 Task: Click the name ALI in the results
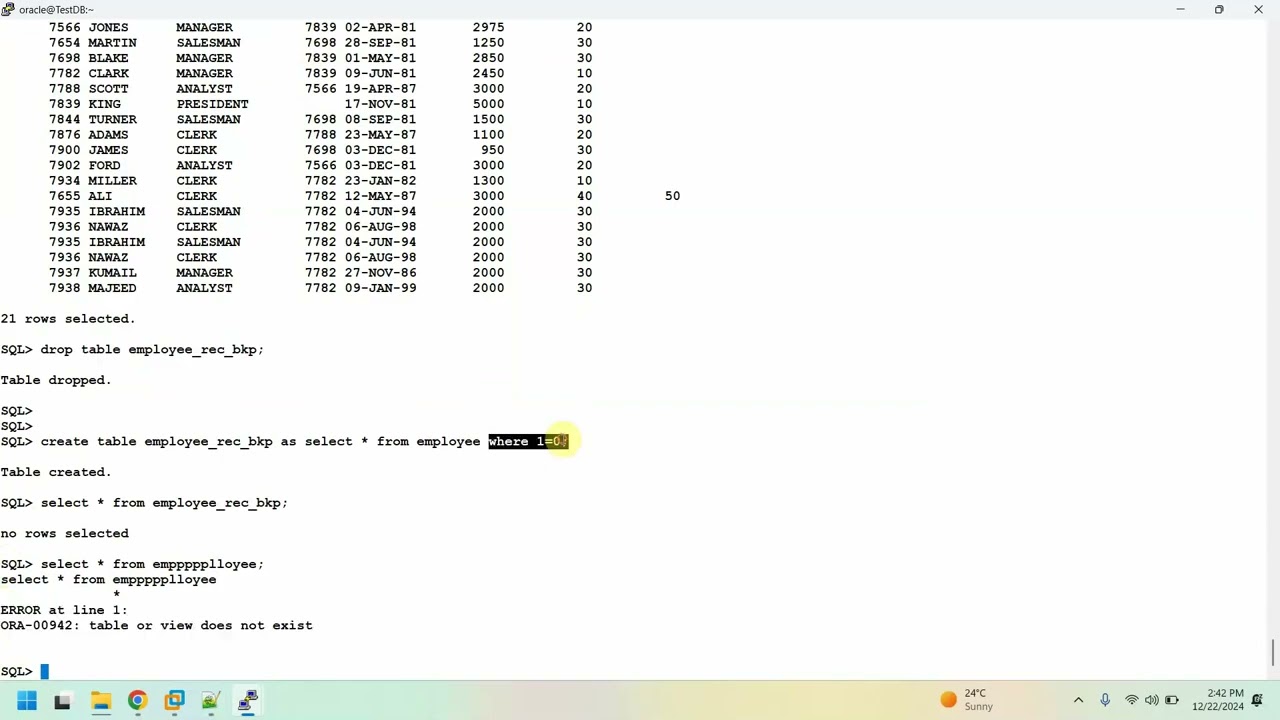(100, 196)
